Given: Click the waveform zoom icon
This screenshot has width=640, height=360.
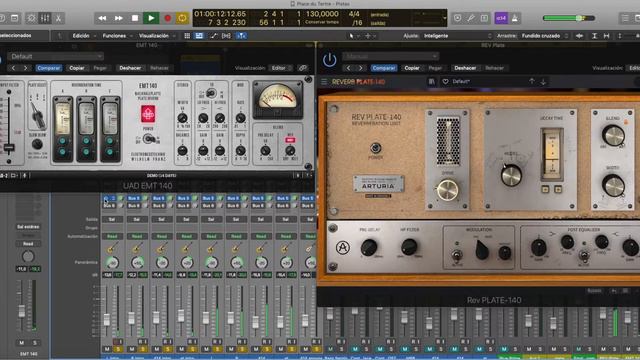Looking at the screenshot, I should 579,36.
